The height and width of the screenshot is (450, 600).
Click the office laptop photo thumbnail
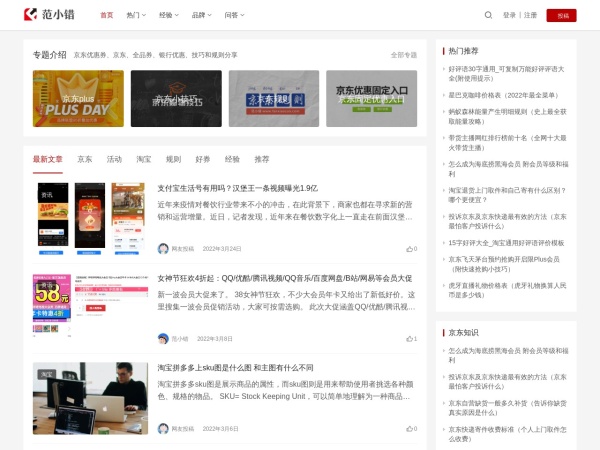click(x=90, y=398)
